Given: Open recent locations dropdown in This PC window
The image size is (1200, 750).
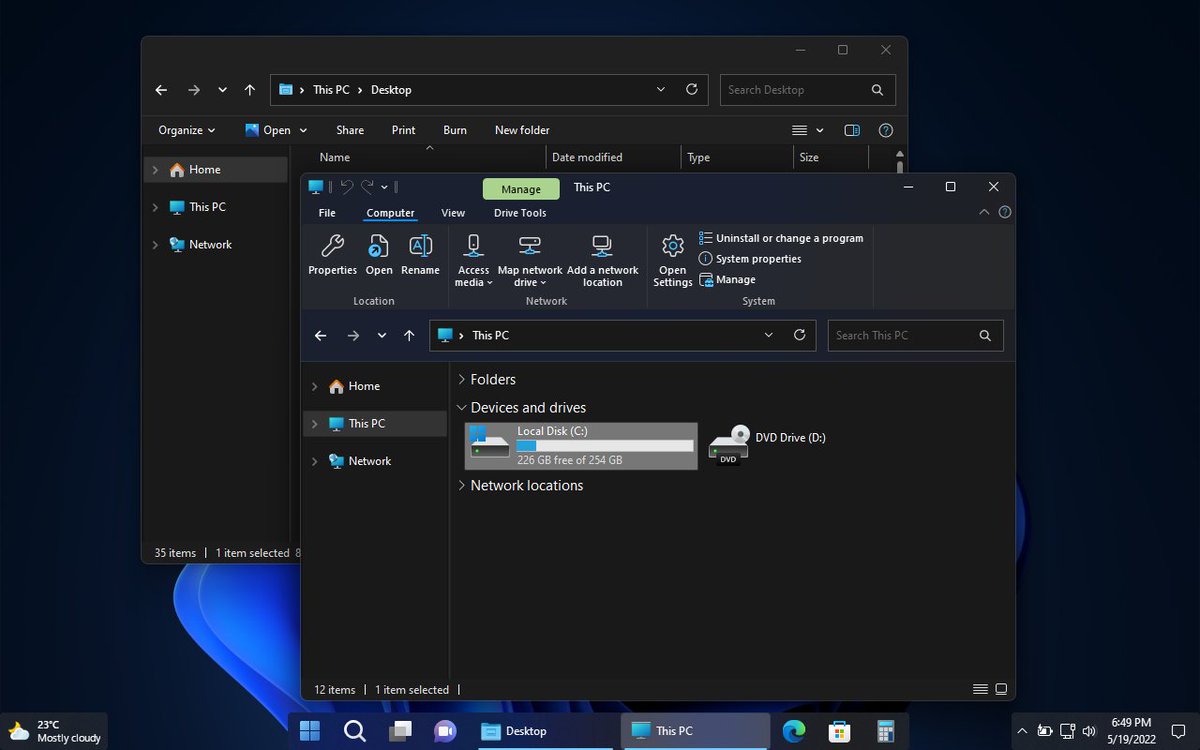Looking at the screenshot, I should tap(382, 336).
